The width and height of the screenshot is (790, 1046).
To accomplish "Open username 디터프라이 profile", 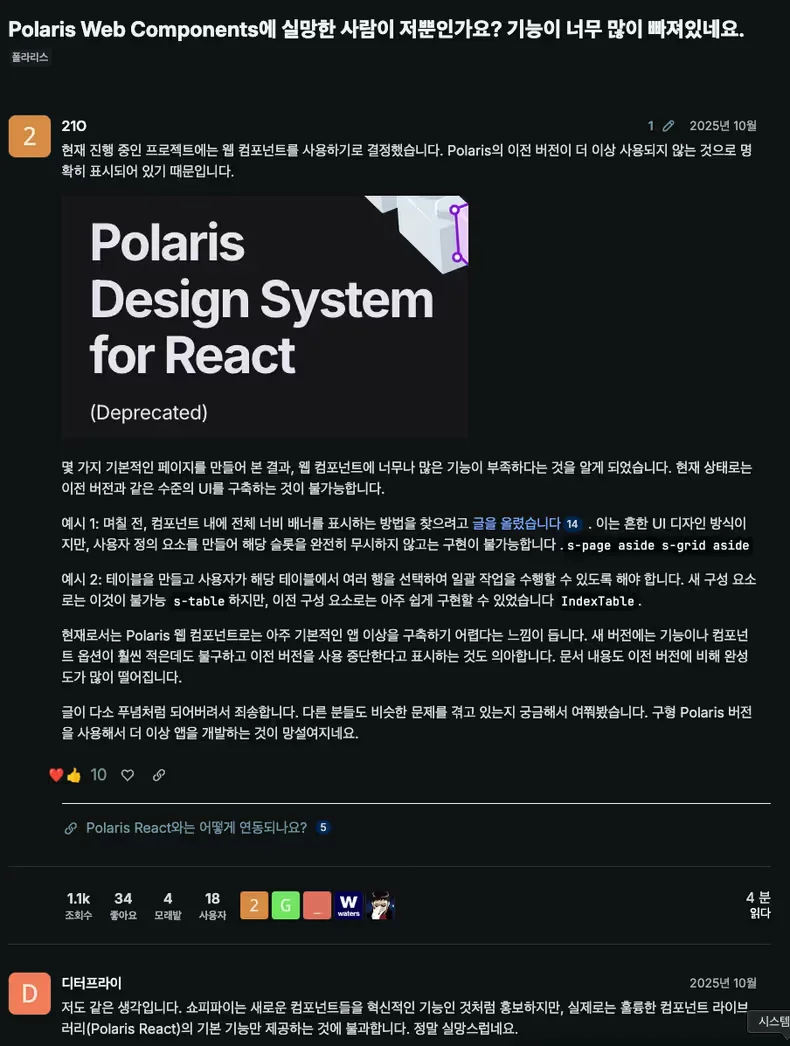I will pyautogui.click(x=91, y=983).
